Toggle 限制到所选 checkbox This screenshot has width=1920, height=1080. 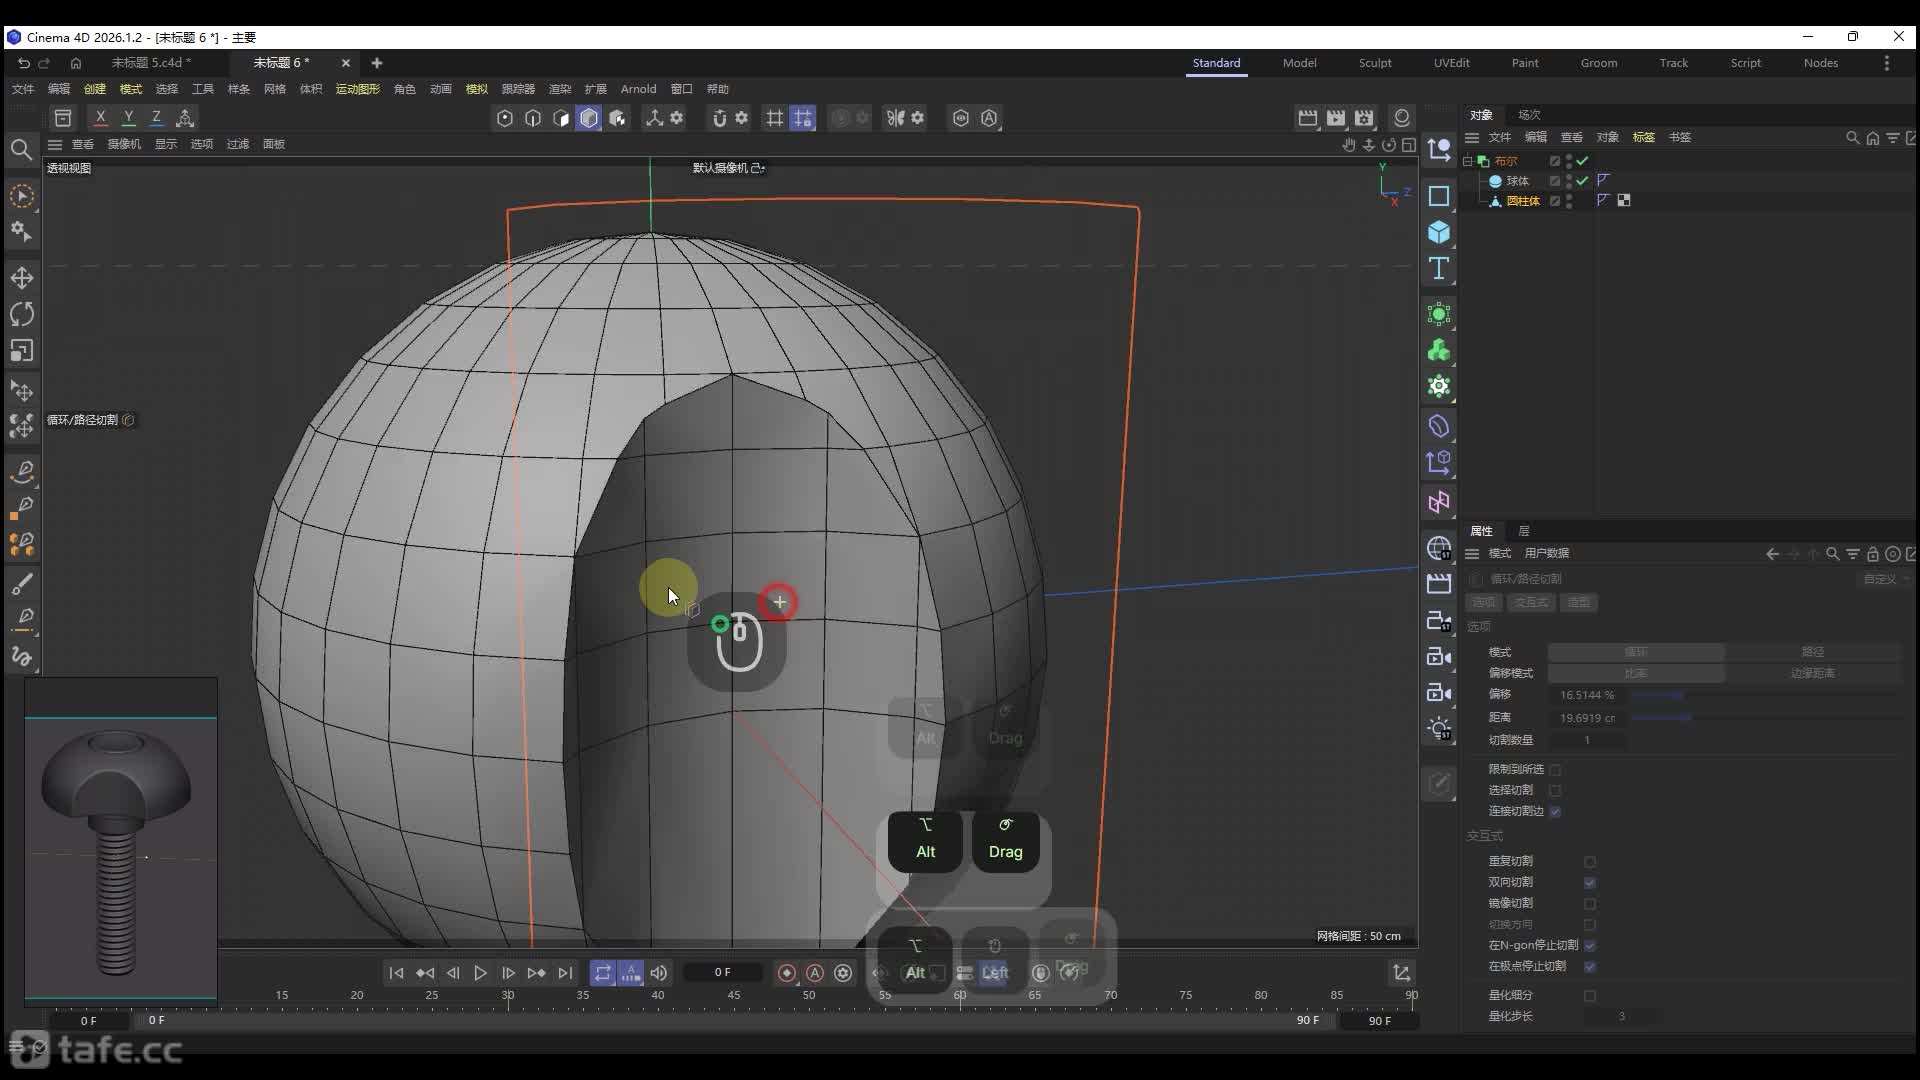[x=1555, y=770]
